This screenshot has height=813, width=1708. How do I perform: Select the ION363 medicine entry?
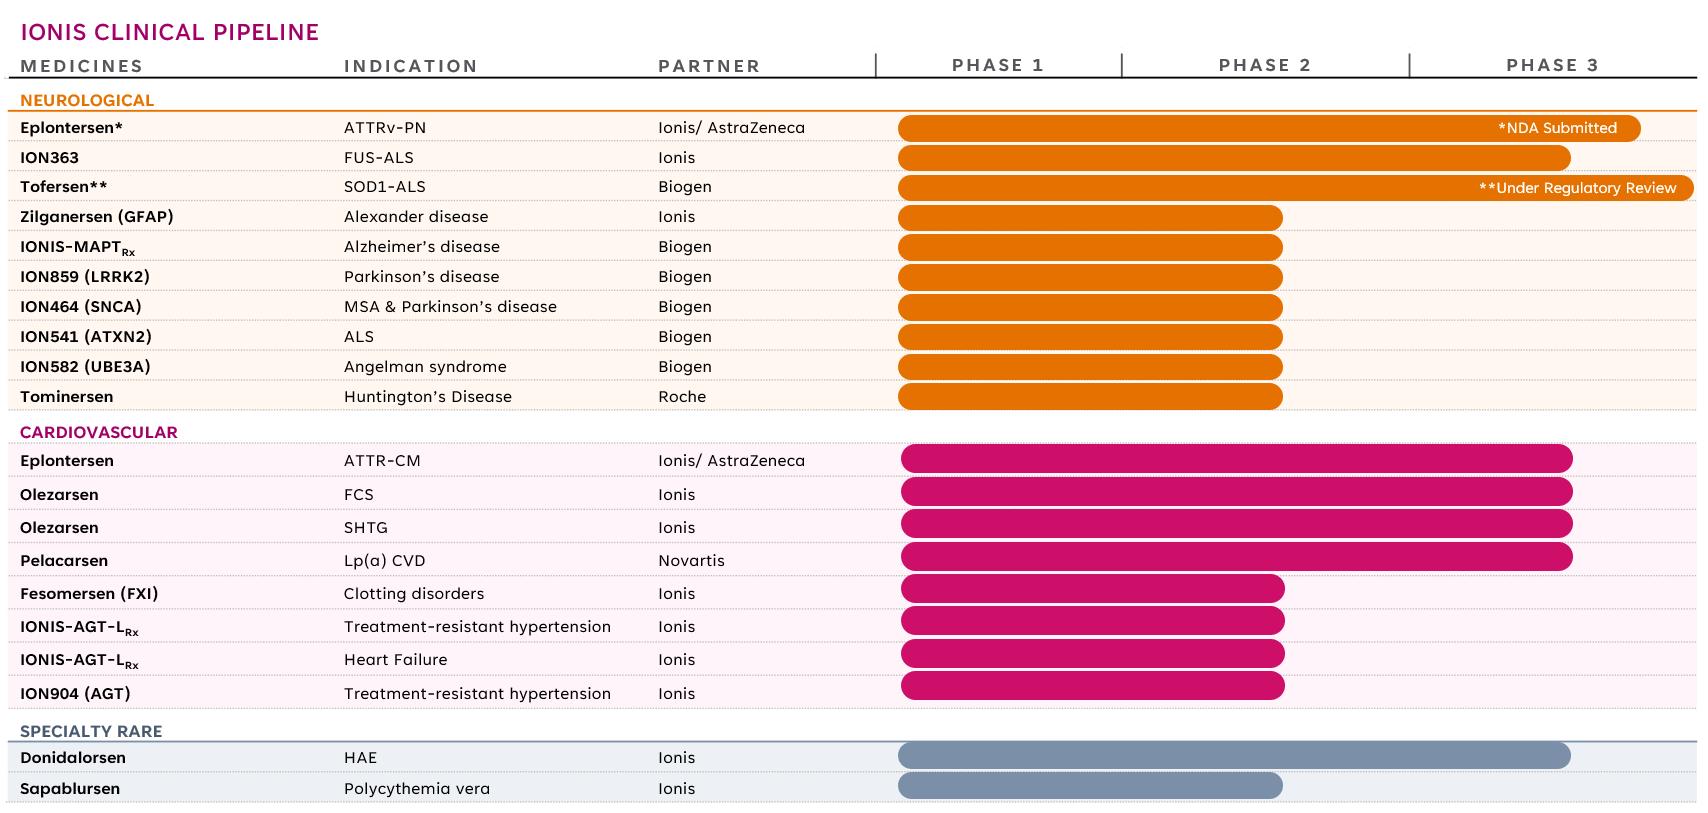coord(49,157)
